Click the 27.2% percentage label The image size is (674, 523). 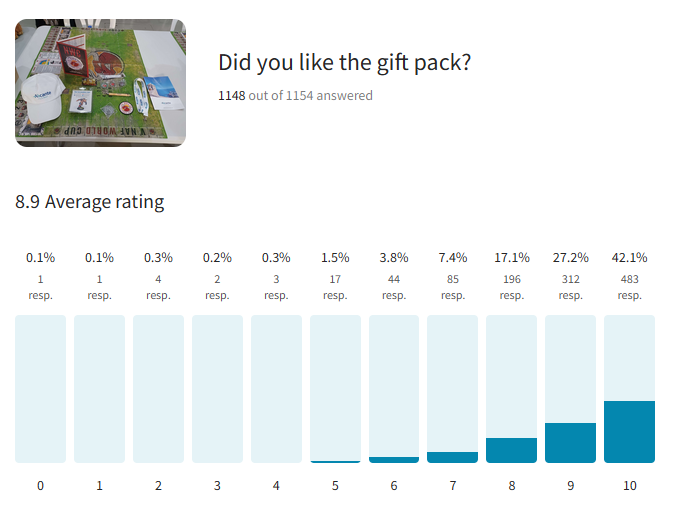[x=570, y=257]
